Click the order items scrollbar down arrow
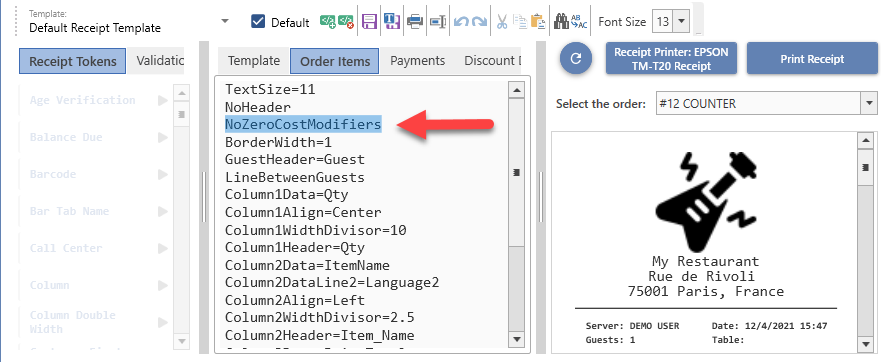This screenshot has width=881, height=362. coord(517,338)
